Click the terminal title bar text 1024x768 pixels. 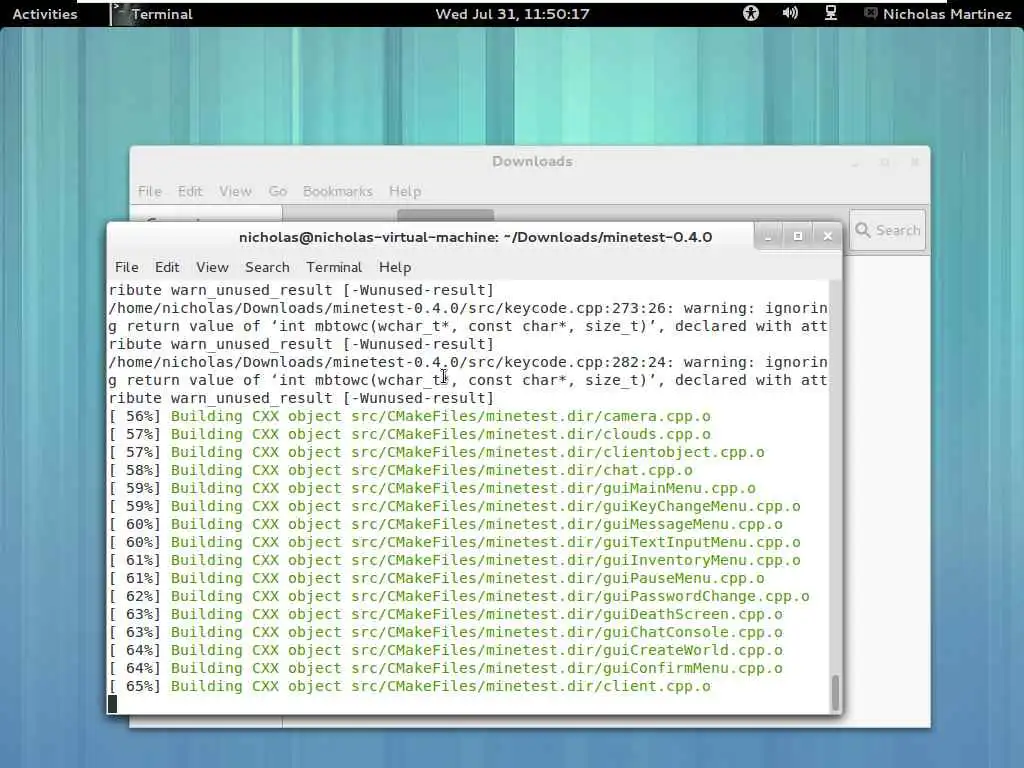pyautogui.click(x=475, y=237)
